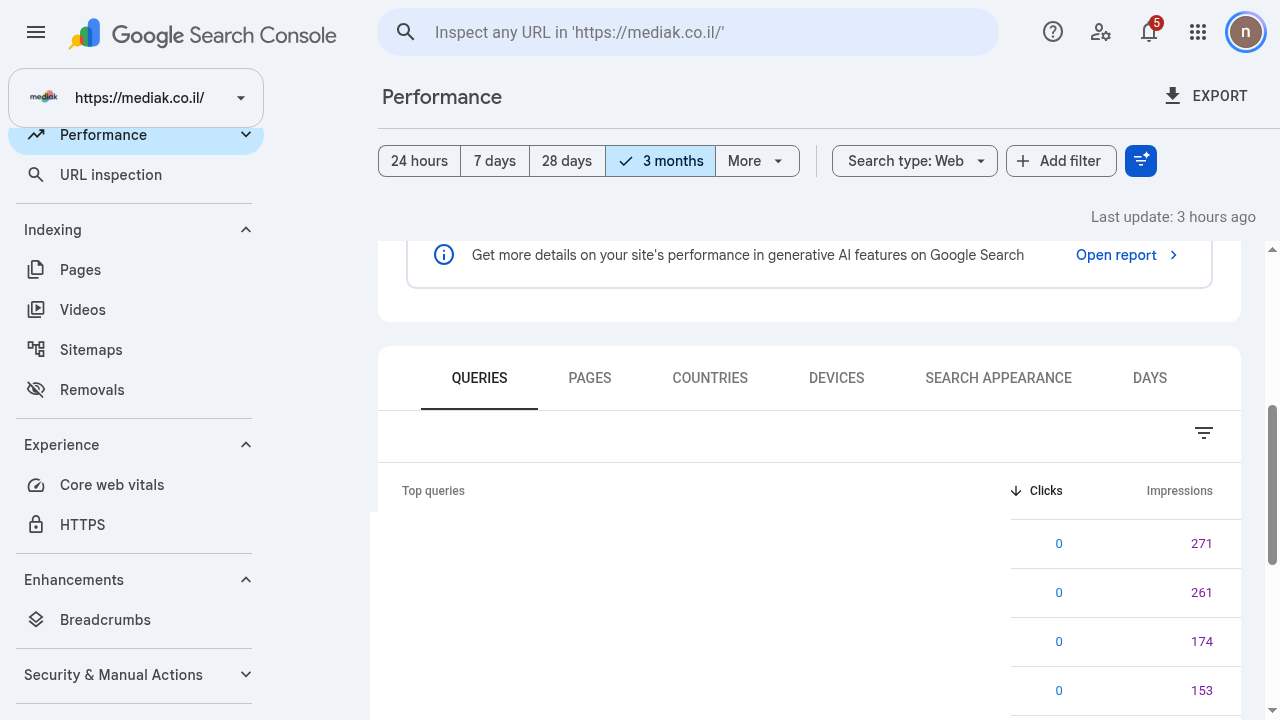Open the Search type: Web dropdown
The height and width of the screenshot is (720, 1280).
tap(915, 161)
